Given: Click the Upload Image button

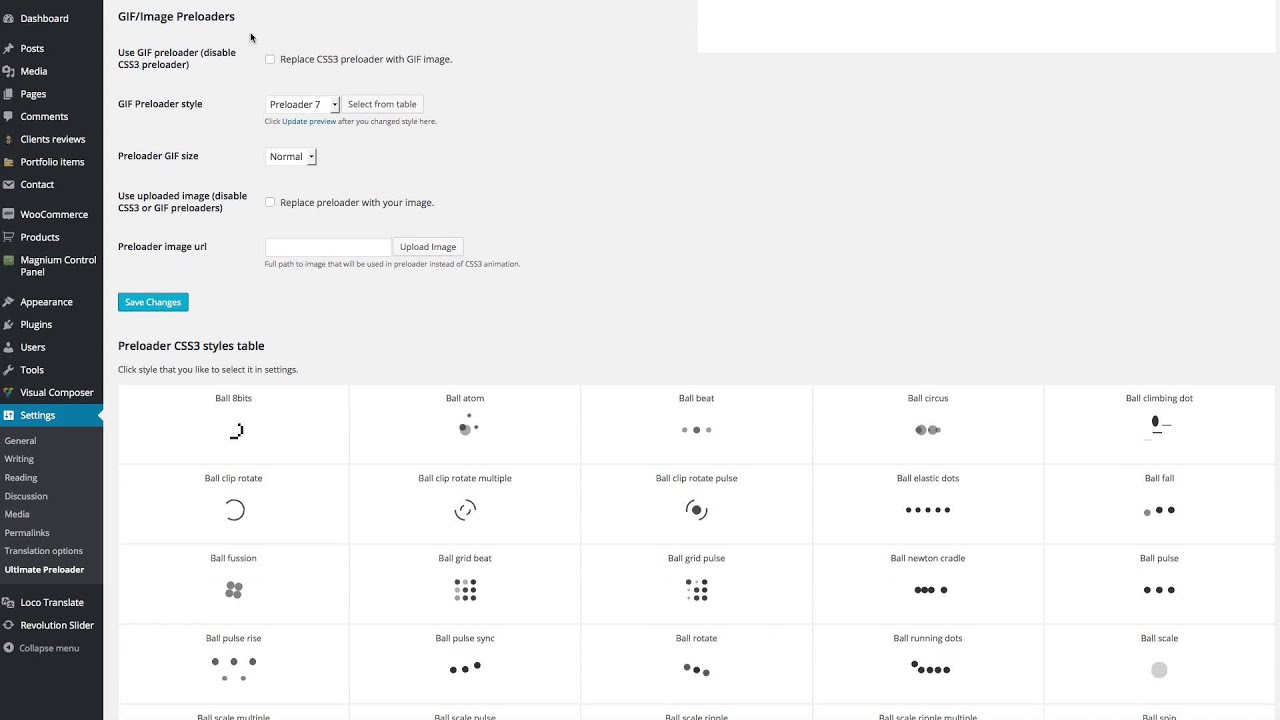Looking at the screenshot, I should (x=428, y=247).
